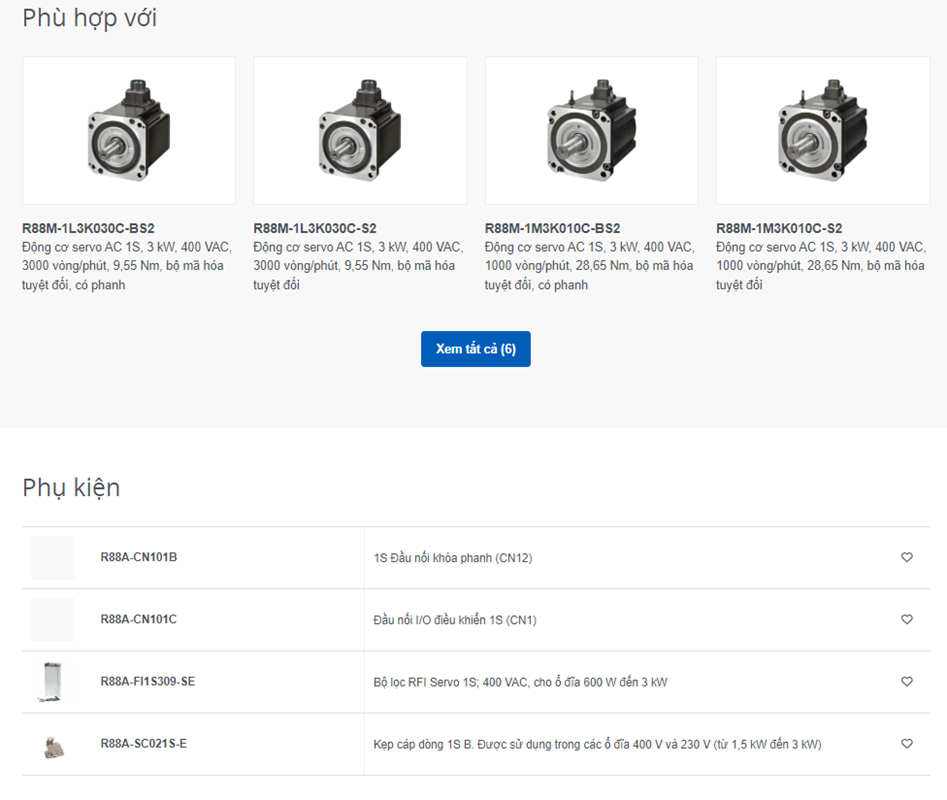Viewport: 947px width, 800px height.
Task: Add R88A-FI1S309-SE to favorites heart
Action: pos(907,682)
